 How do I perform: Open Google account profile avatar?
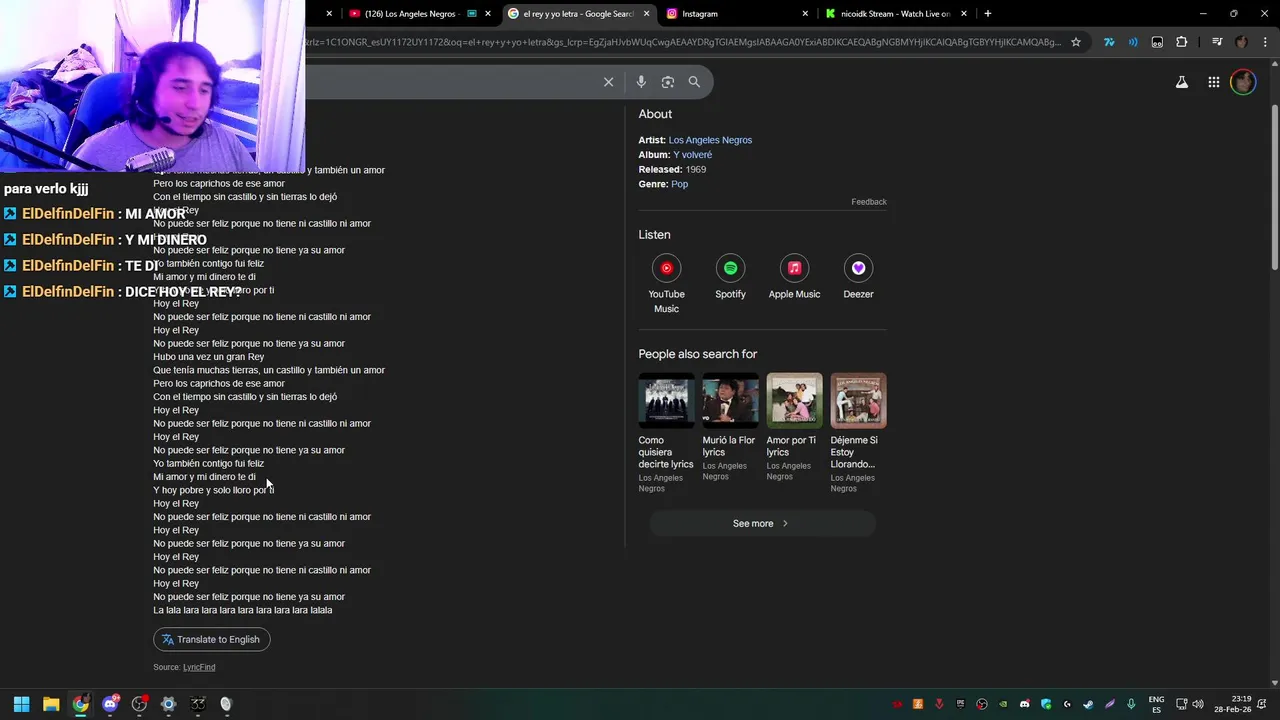point(1243,82)
